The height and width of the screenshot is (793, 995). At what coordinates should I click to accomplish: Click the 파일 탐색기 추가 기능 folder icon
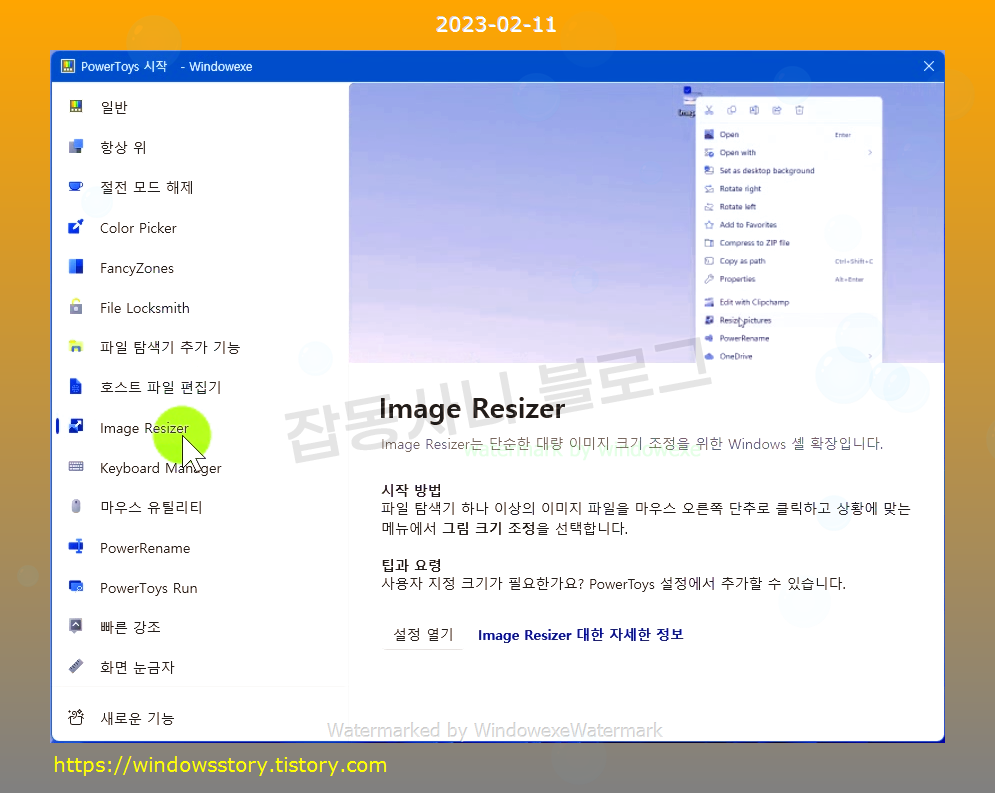click(76, 347)
